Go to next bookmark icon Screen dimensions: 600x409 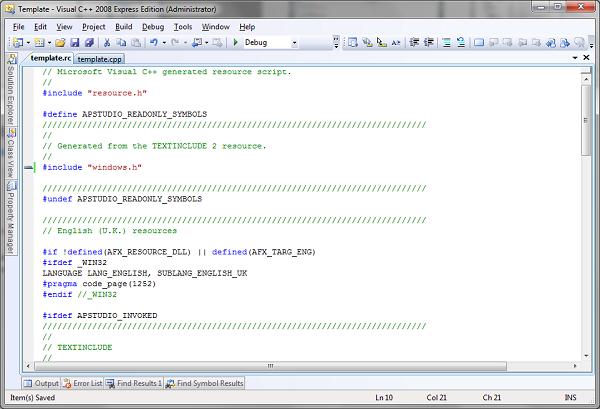pos(508,42)
